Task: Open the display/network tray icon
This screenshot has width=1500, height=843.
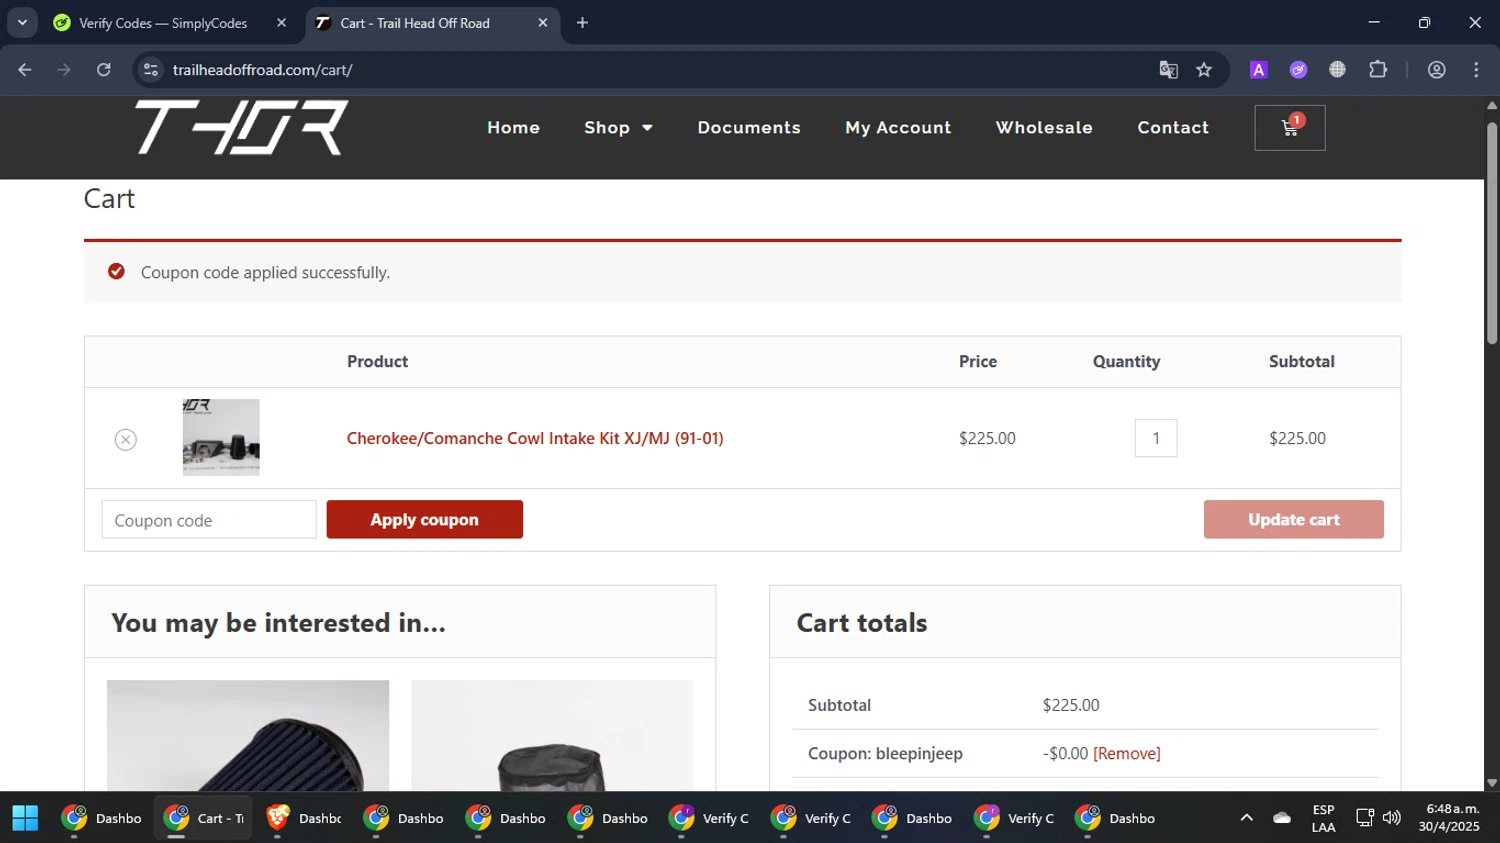Action: coord(1364,818)
